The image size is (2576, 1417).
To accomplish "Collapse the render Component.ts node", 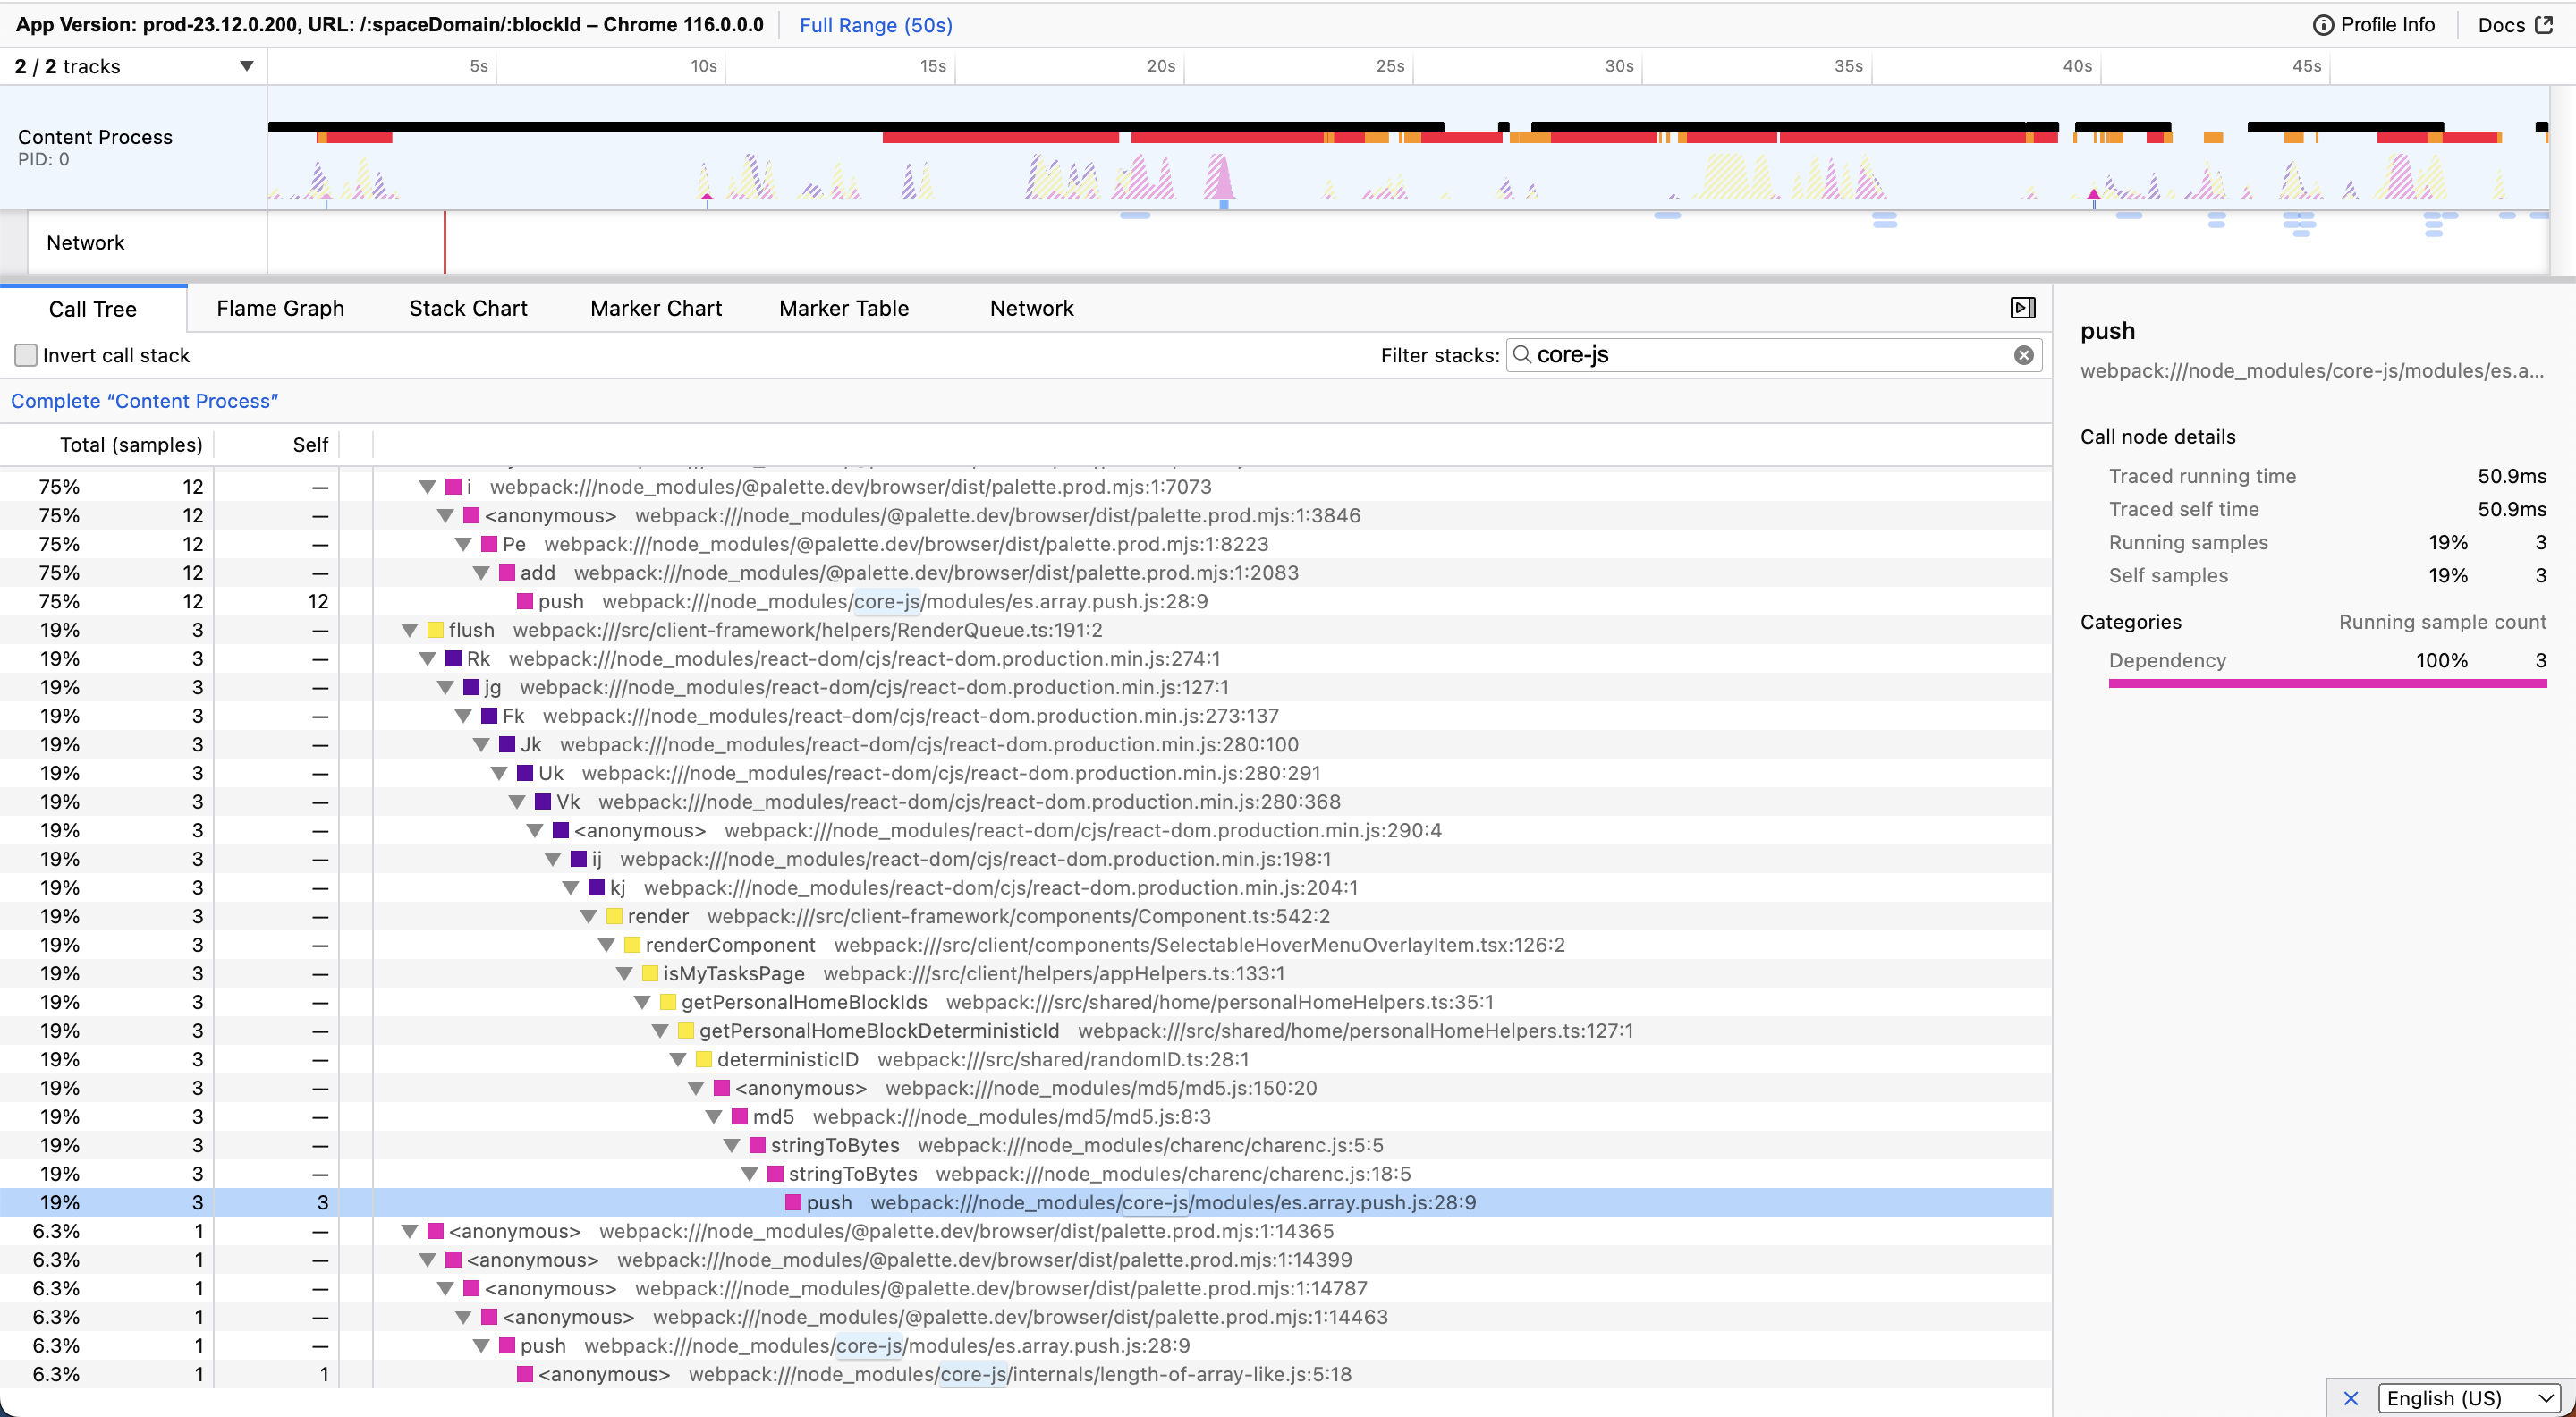I will (x=588, y=917).
